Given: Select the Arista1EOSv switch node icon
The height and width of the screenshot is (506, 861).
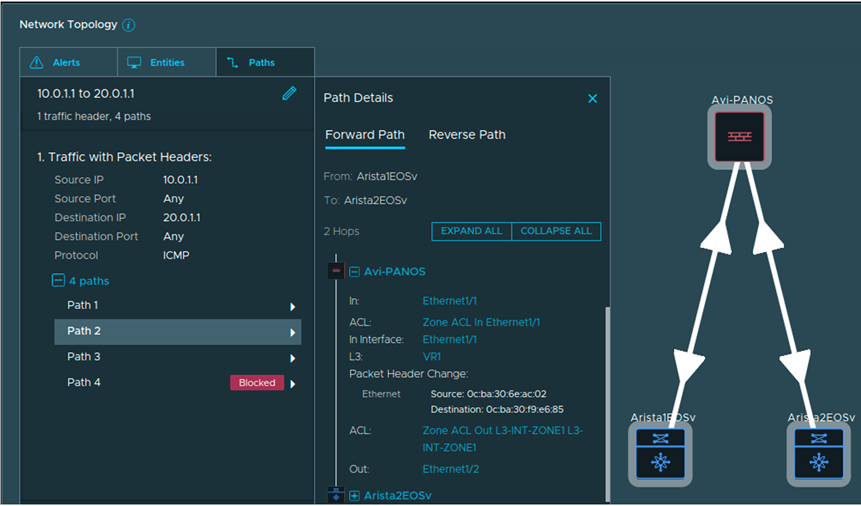Looking at the screenshot, I should point(662,453).
